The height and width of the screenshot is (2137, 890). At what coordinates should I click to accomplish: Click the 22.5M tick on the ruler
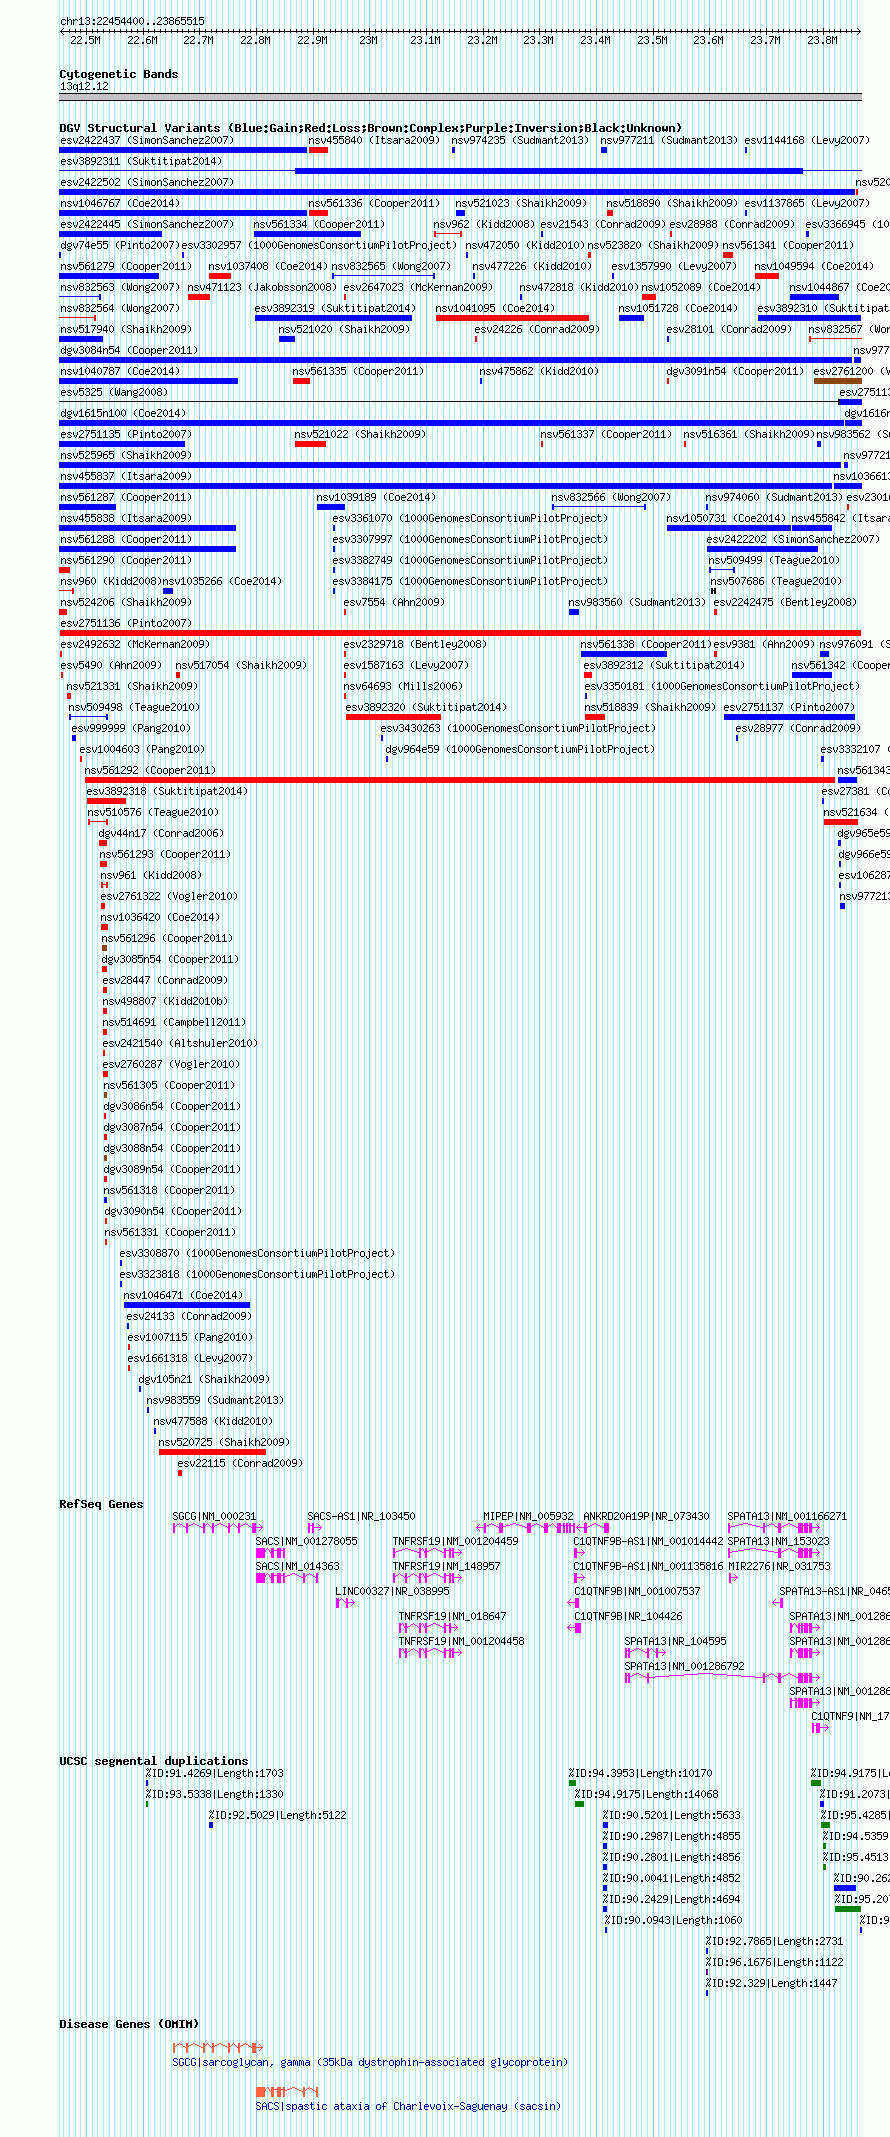(x=86, y=40)
